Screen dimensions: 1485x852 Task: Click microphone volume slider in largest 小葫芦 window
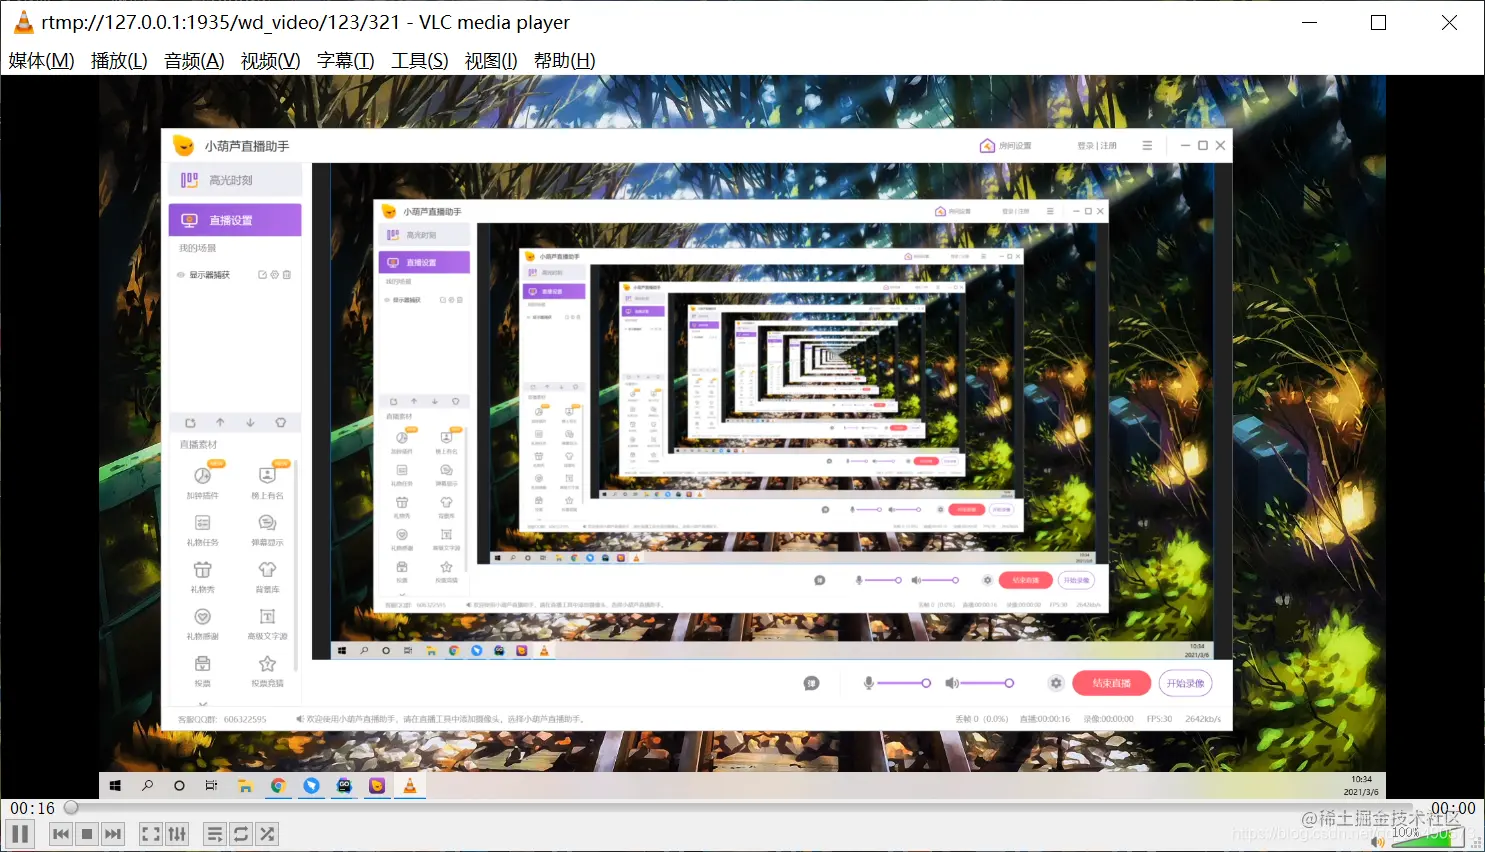[x=904, y=683]
